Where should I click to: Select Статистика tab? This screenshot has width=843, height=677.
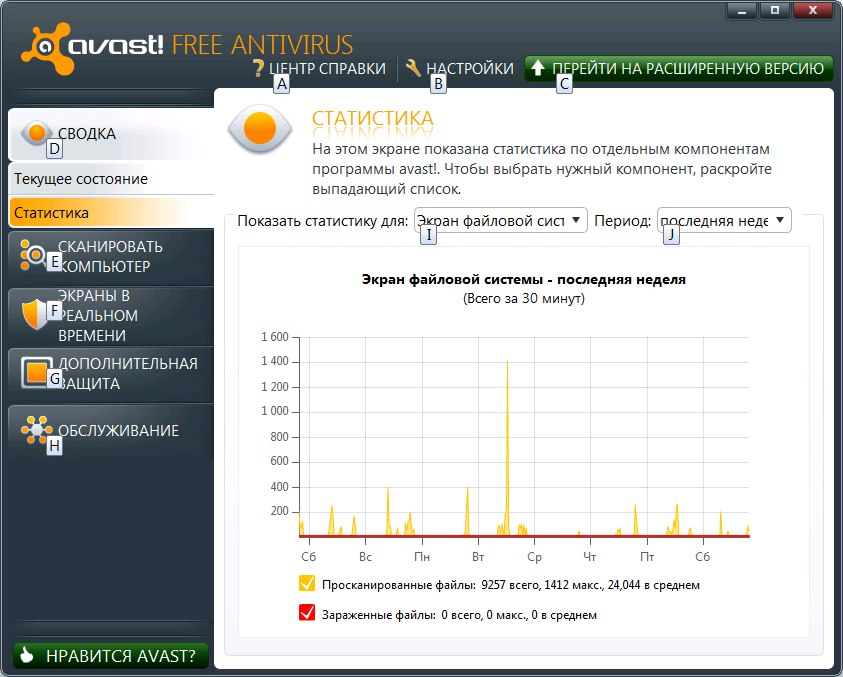(x=111, y=212)
